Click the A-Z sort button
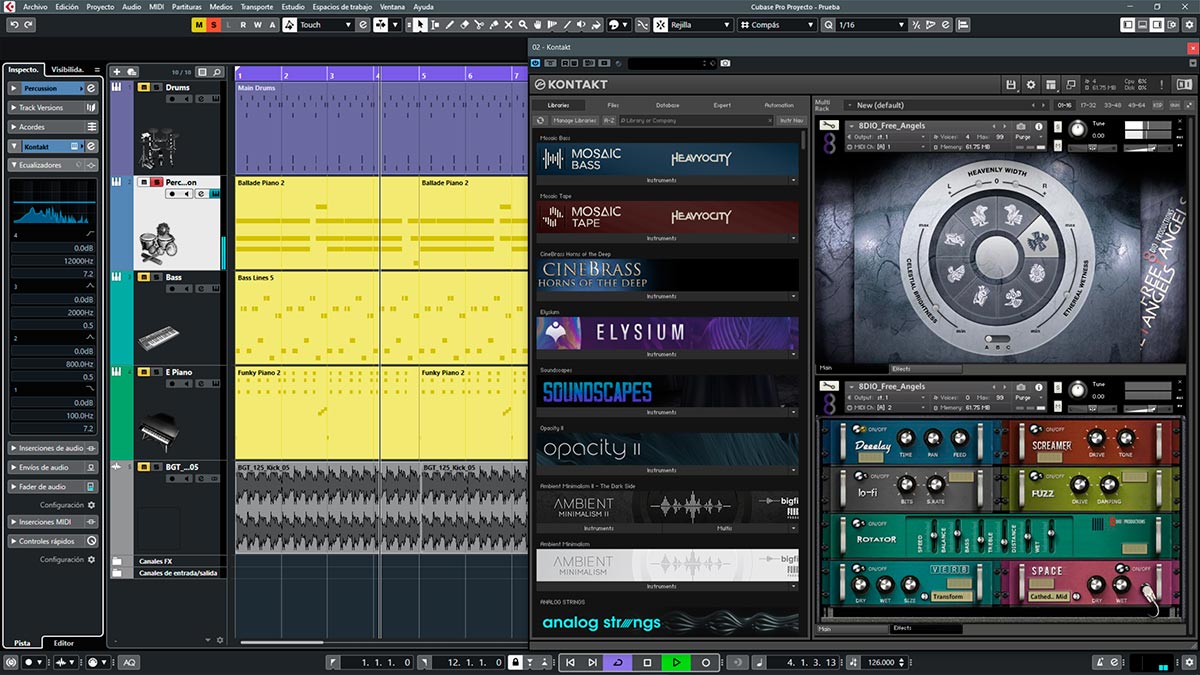 [609, 120]
